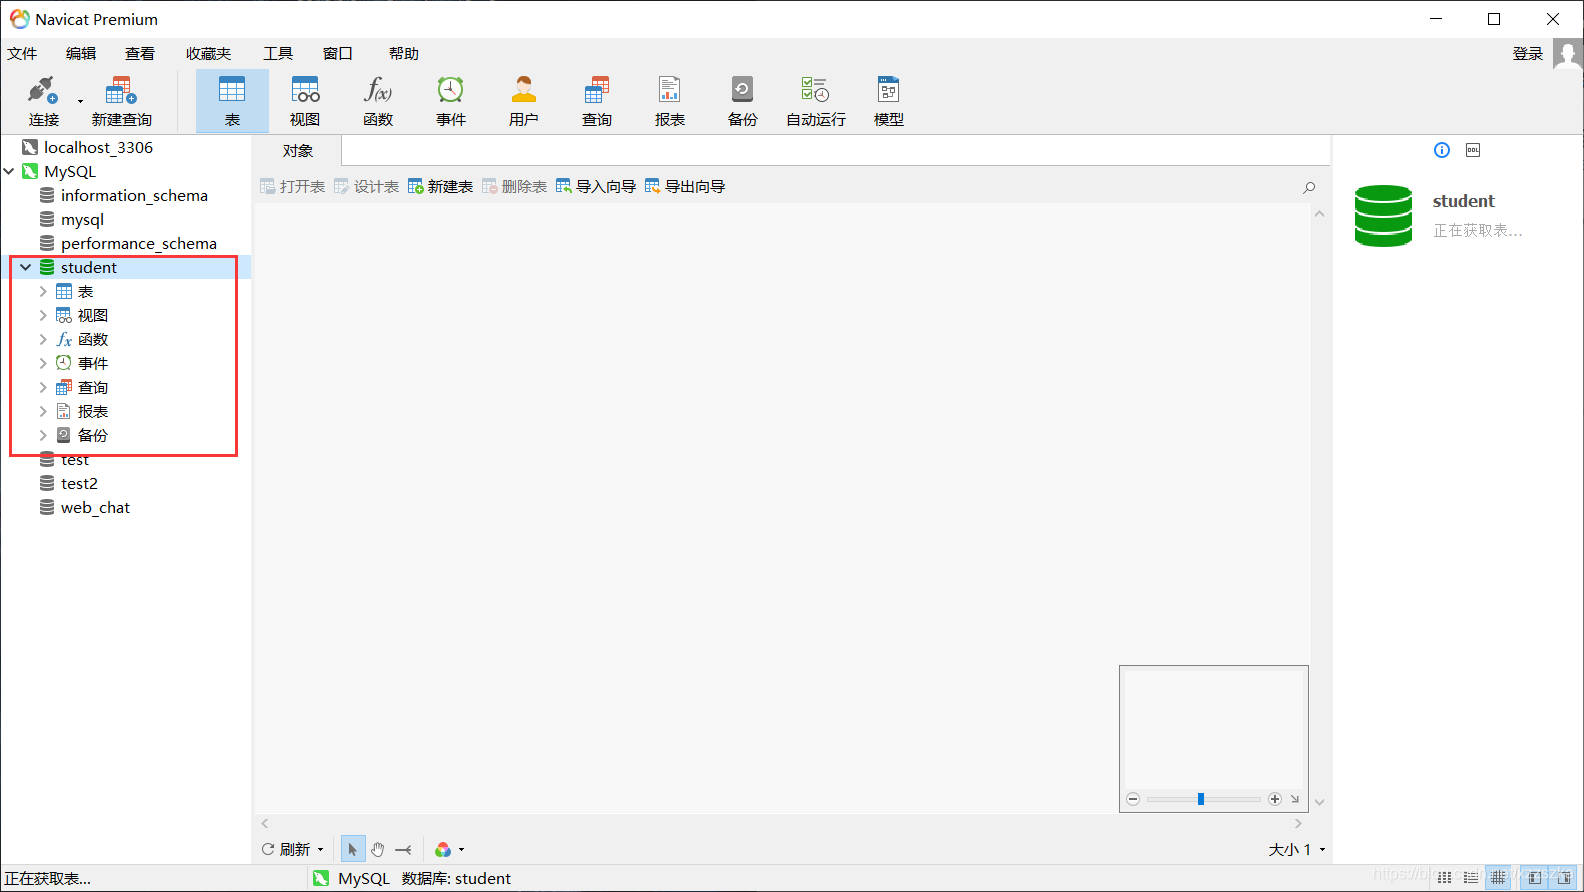Click the 打开表 button
Screen dimensions: 1584x892
coord(293,187)
